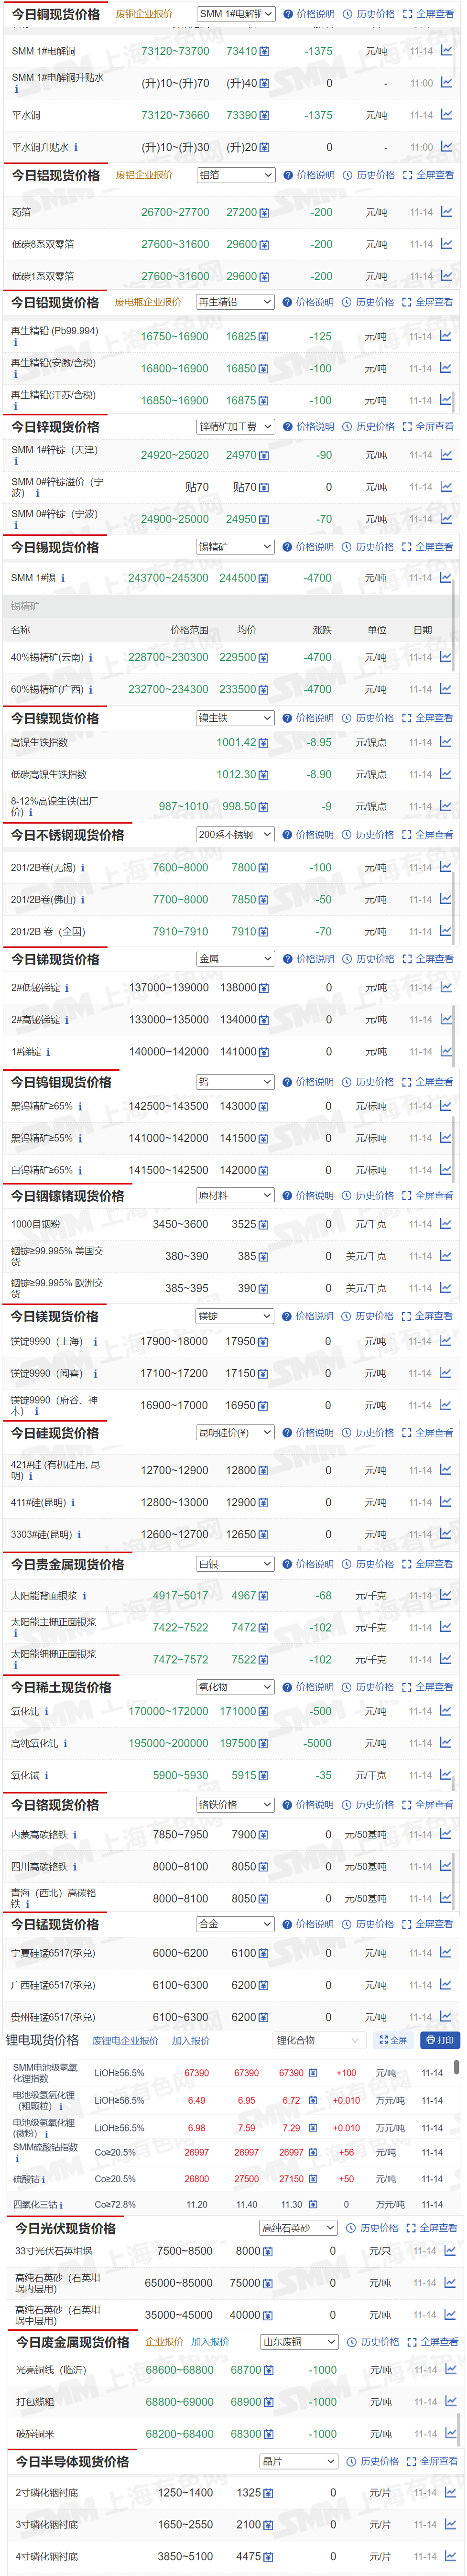Open the 山东废铜 dropdown
This screenshot has height=2576, width=467.
coord(299,2342)
